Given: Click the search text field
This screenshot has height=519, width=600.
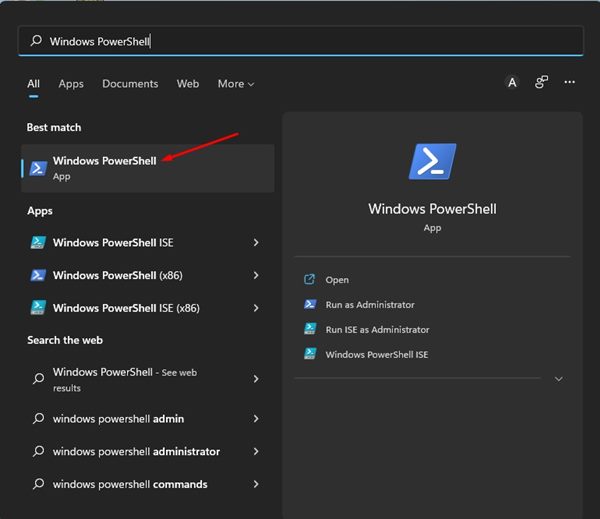Looking at the screenshot, I should [x=300, y=41].
